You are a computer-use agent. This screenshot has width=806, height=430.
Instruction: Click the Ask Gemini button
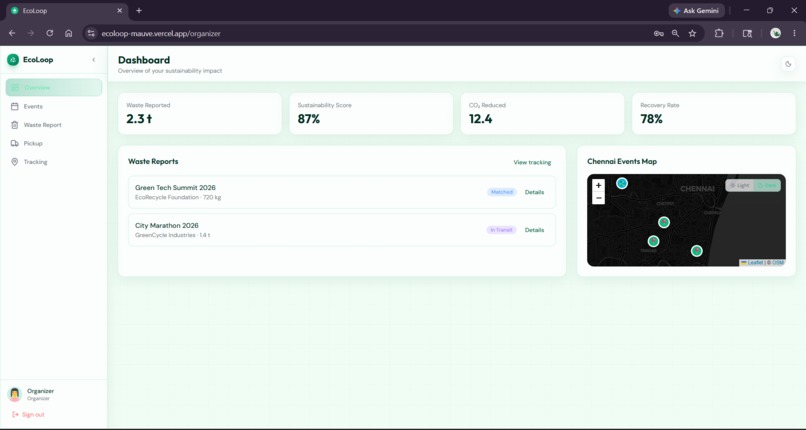point(697,10)
